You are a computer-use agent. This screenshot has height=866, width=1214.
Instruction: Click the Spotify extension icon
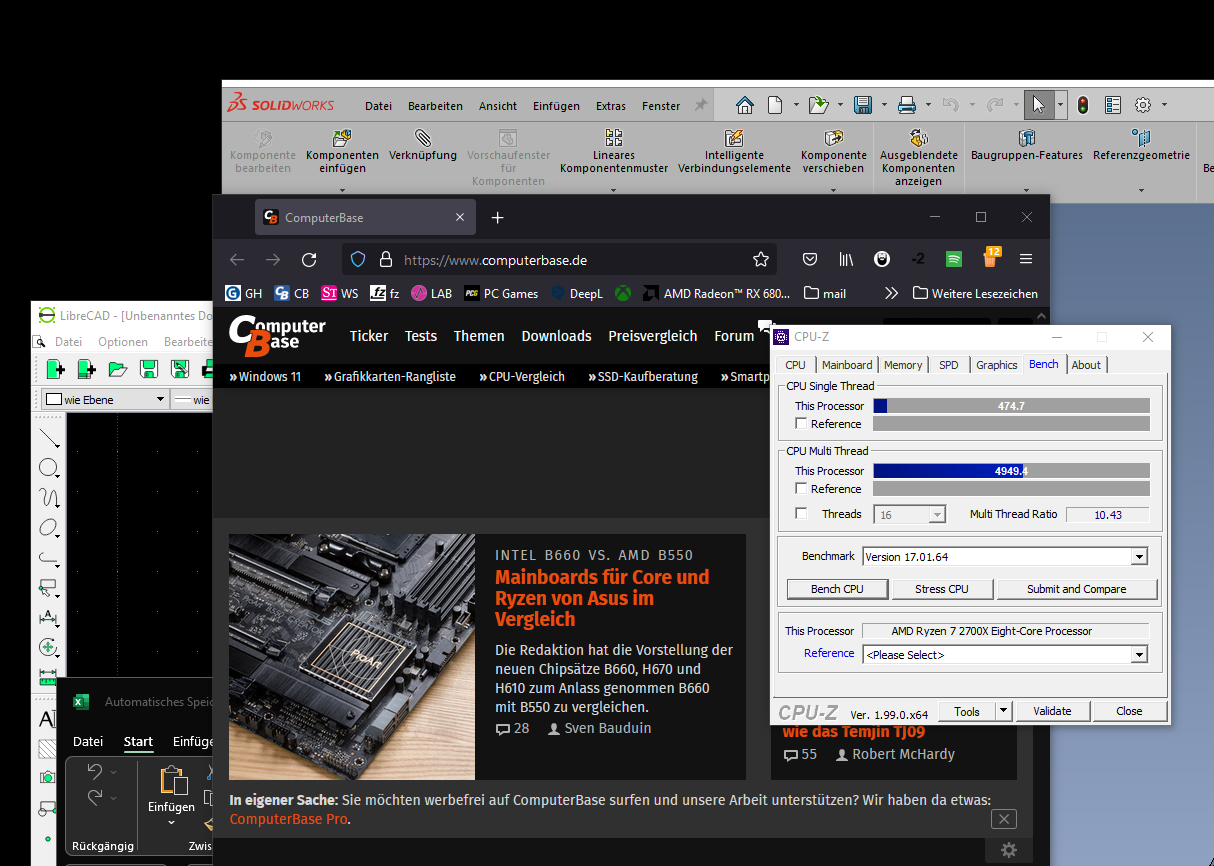click(954, 260)
